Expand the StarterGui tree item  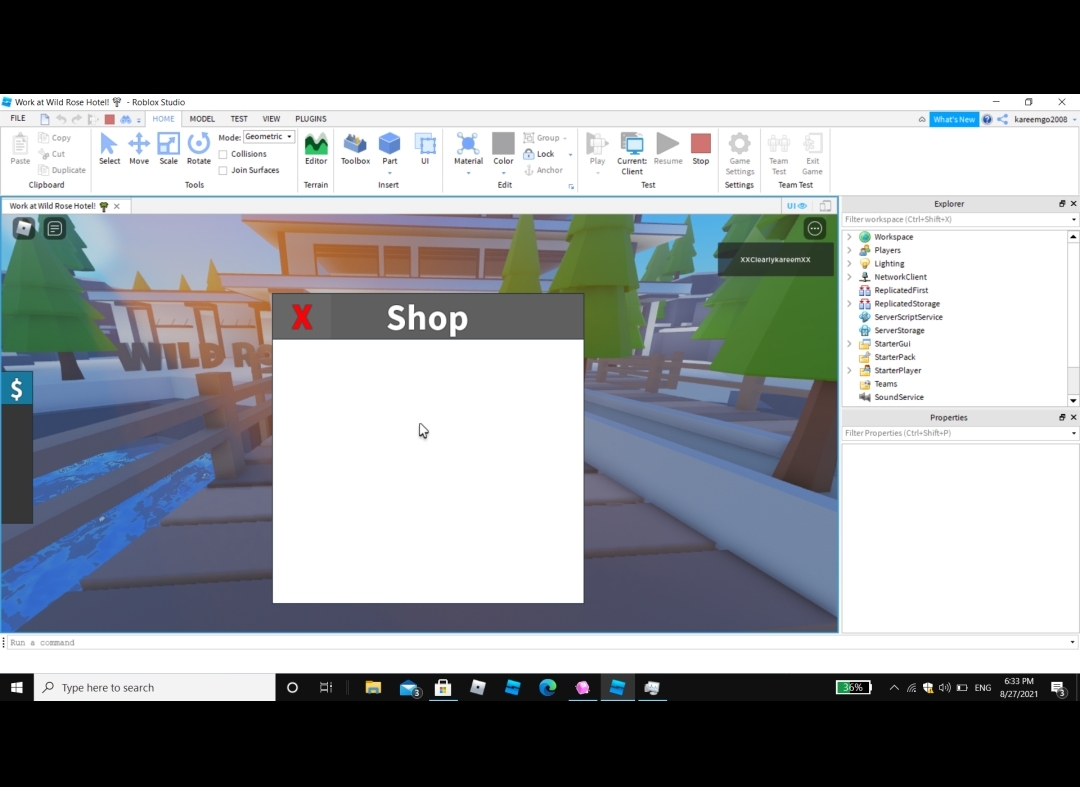coord(849,343)
